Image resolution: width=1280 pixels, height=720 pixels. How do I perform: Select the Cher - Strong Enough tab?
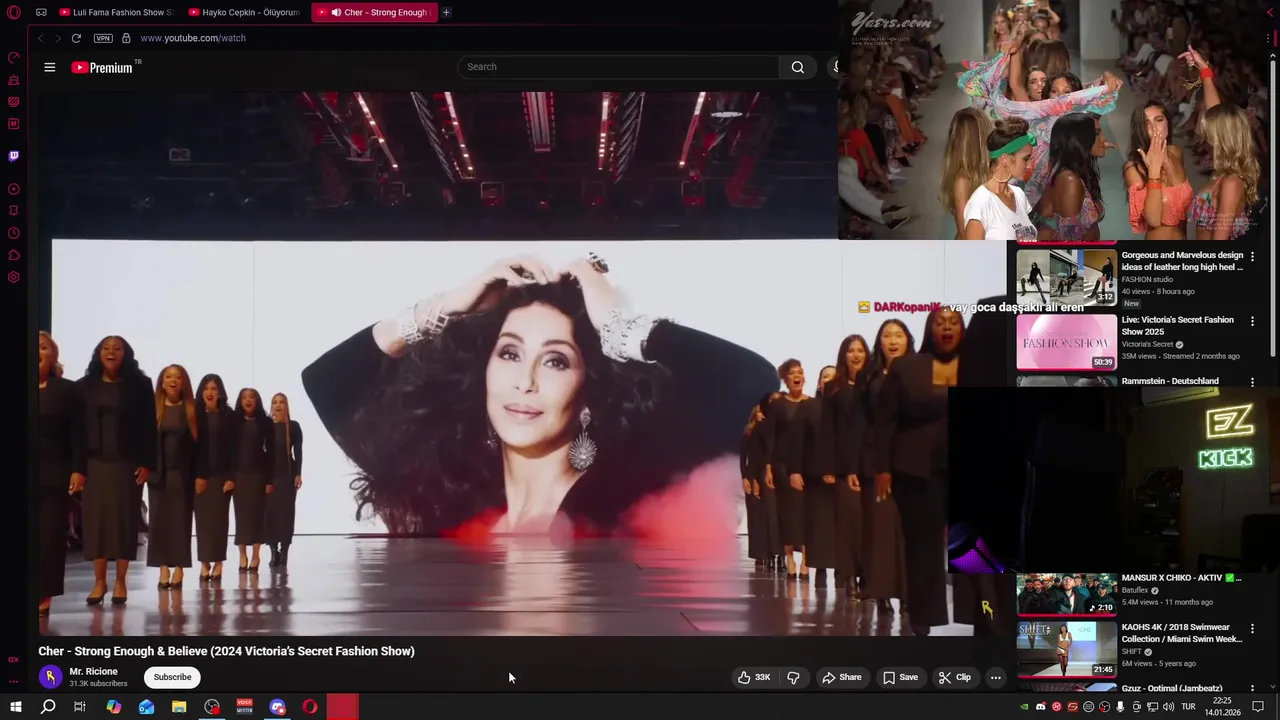[375, 12]
